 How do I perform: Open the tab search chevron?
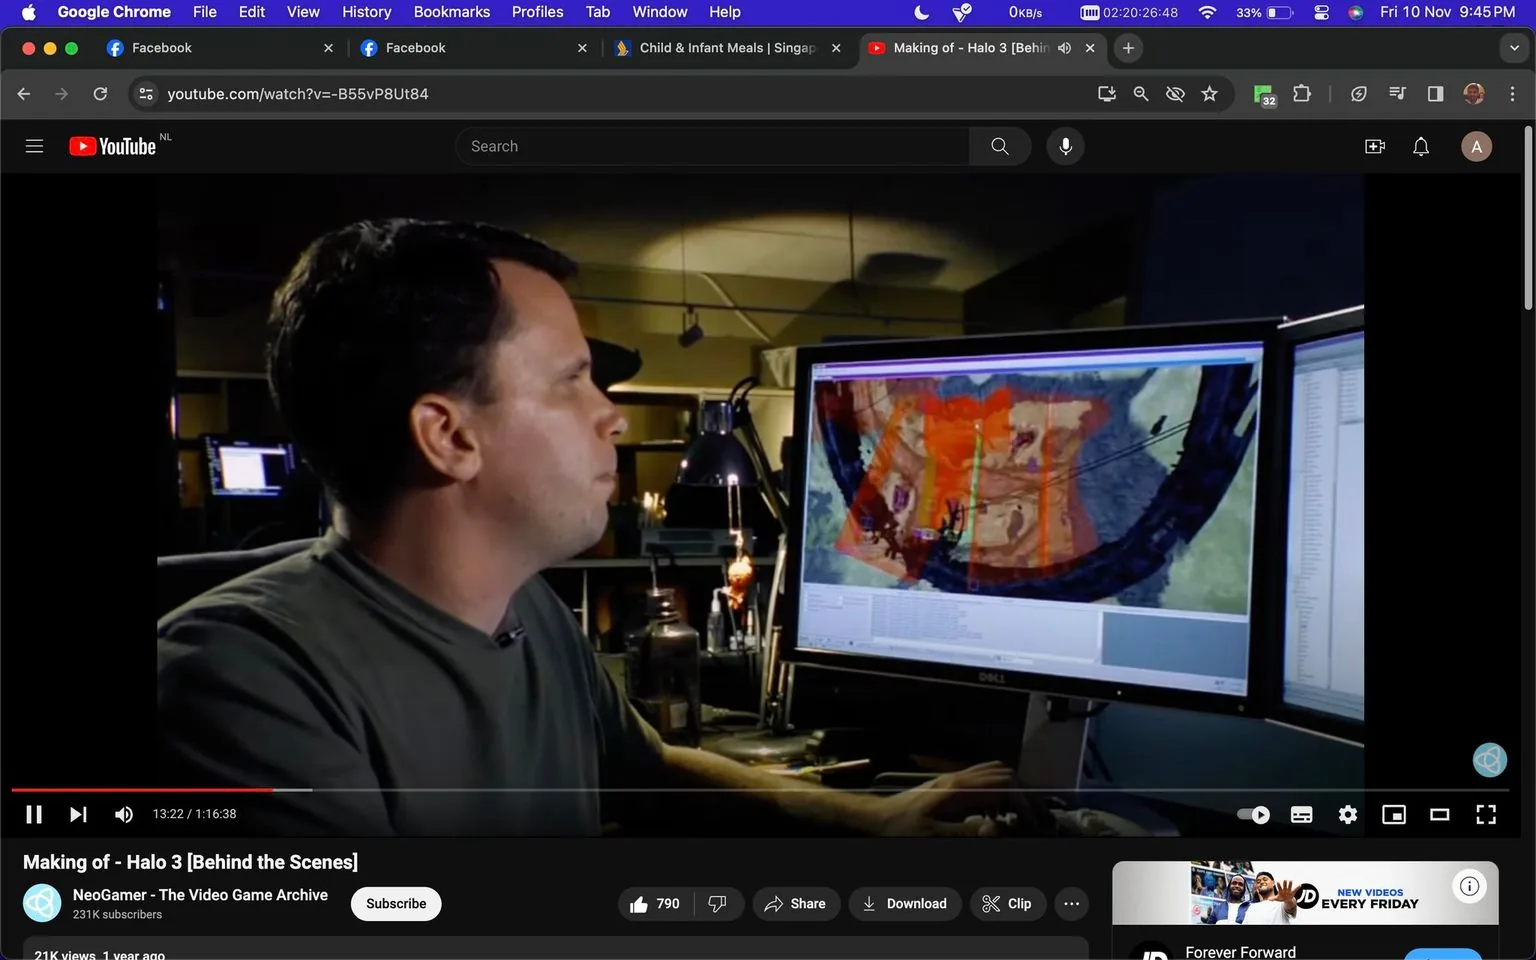(1516, 47)
